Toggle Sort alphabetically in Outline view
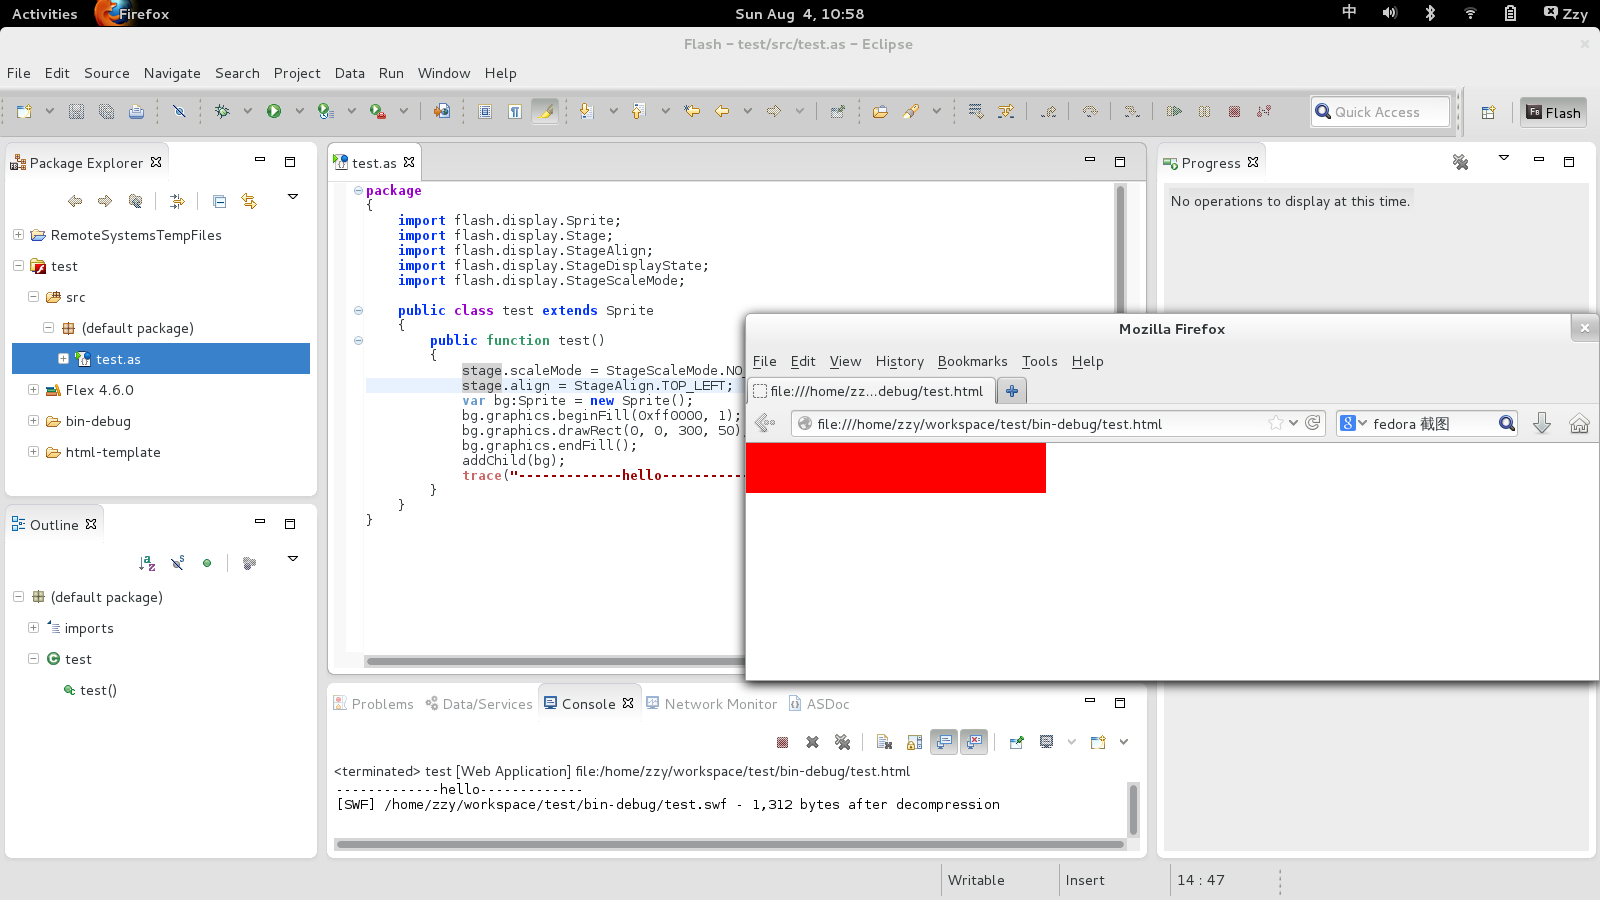The height and width of the screenshot is (900, 1600). pyautogui.click(x=147, y=563)
